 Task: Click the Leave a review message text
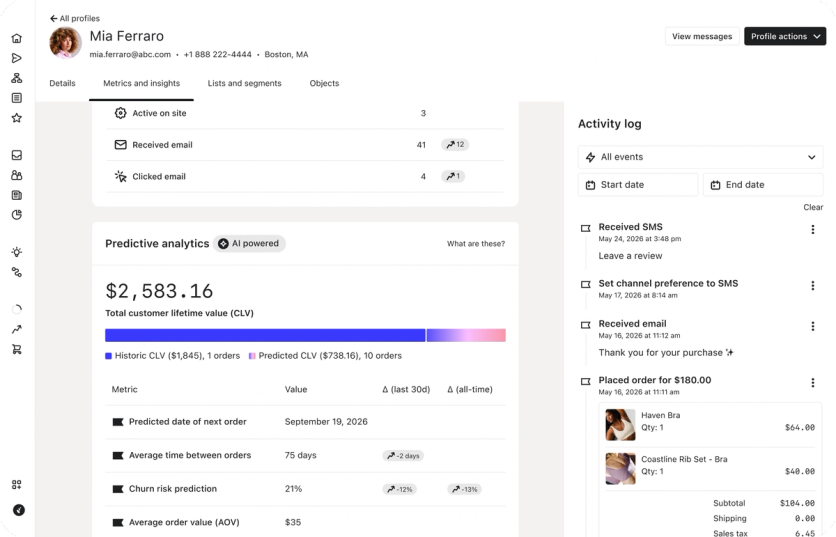630,256
